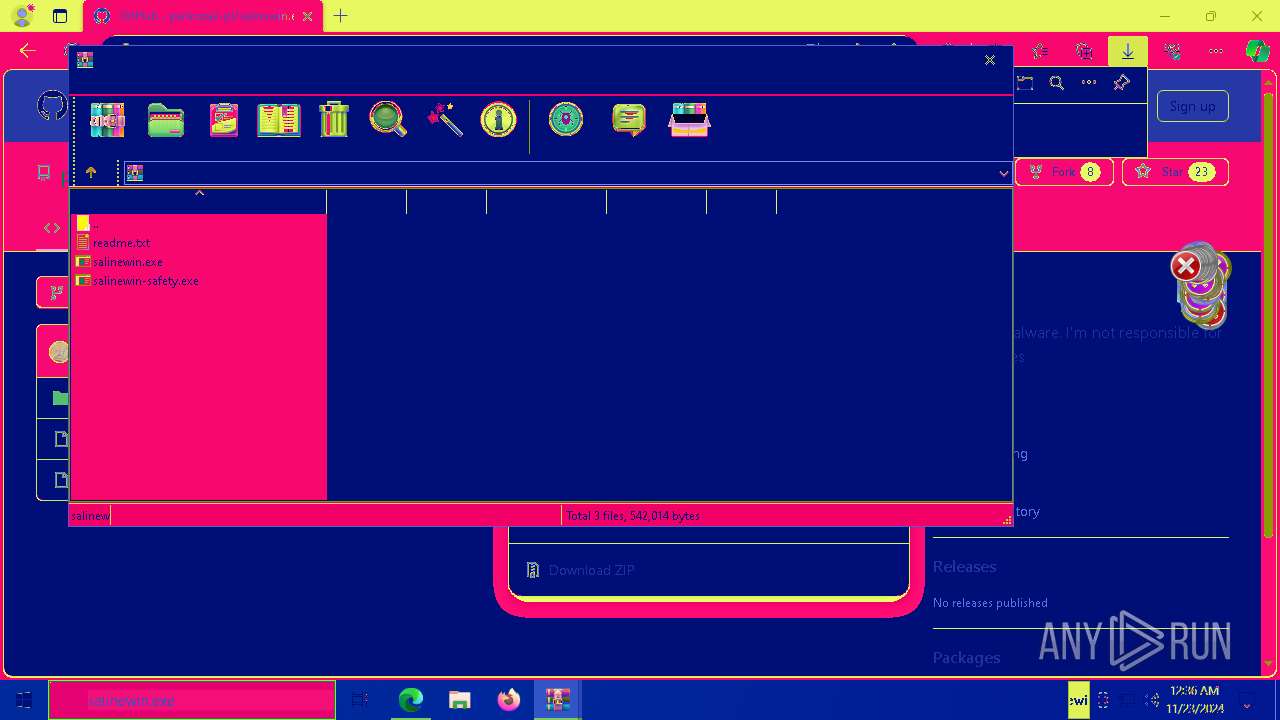The image size is (1280, 720).
Task: Click the WinRAR taskbar button
Action: pyautogui.click(x=557, y=700)
